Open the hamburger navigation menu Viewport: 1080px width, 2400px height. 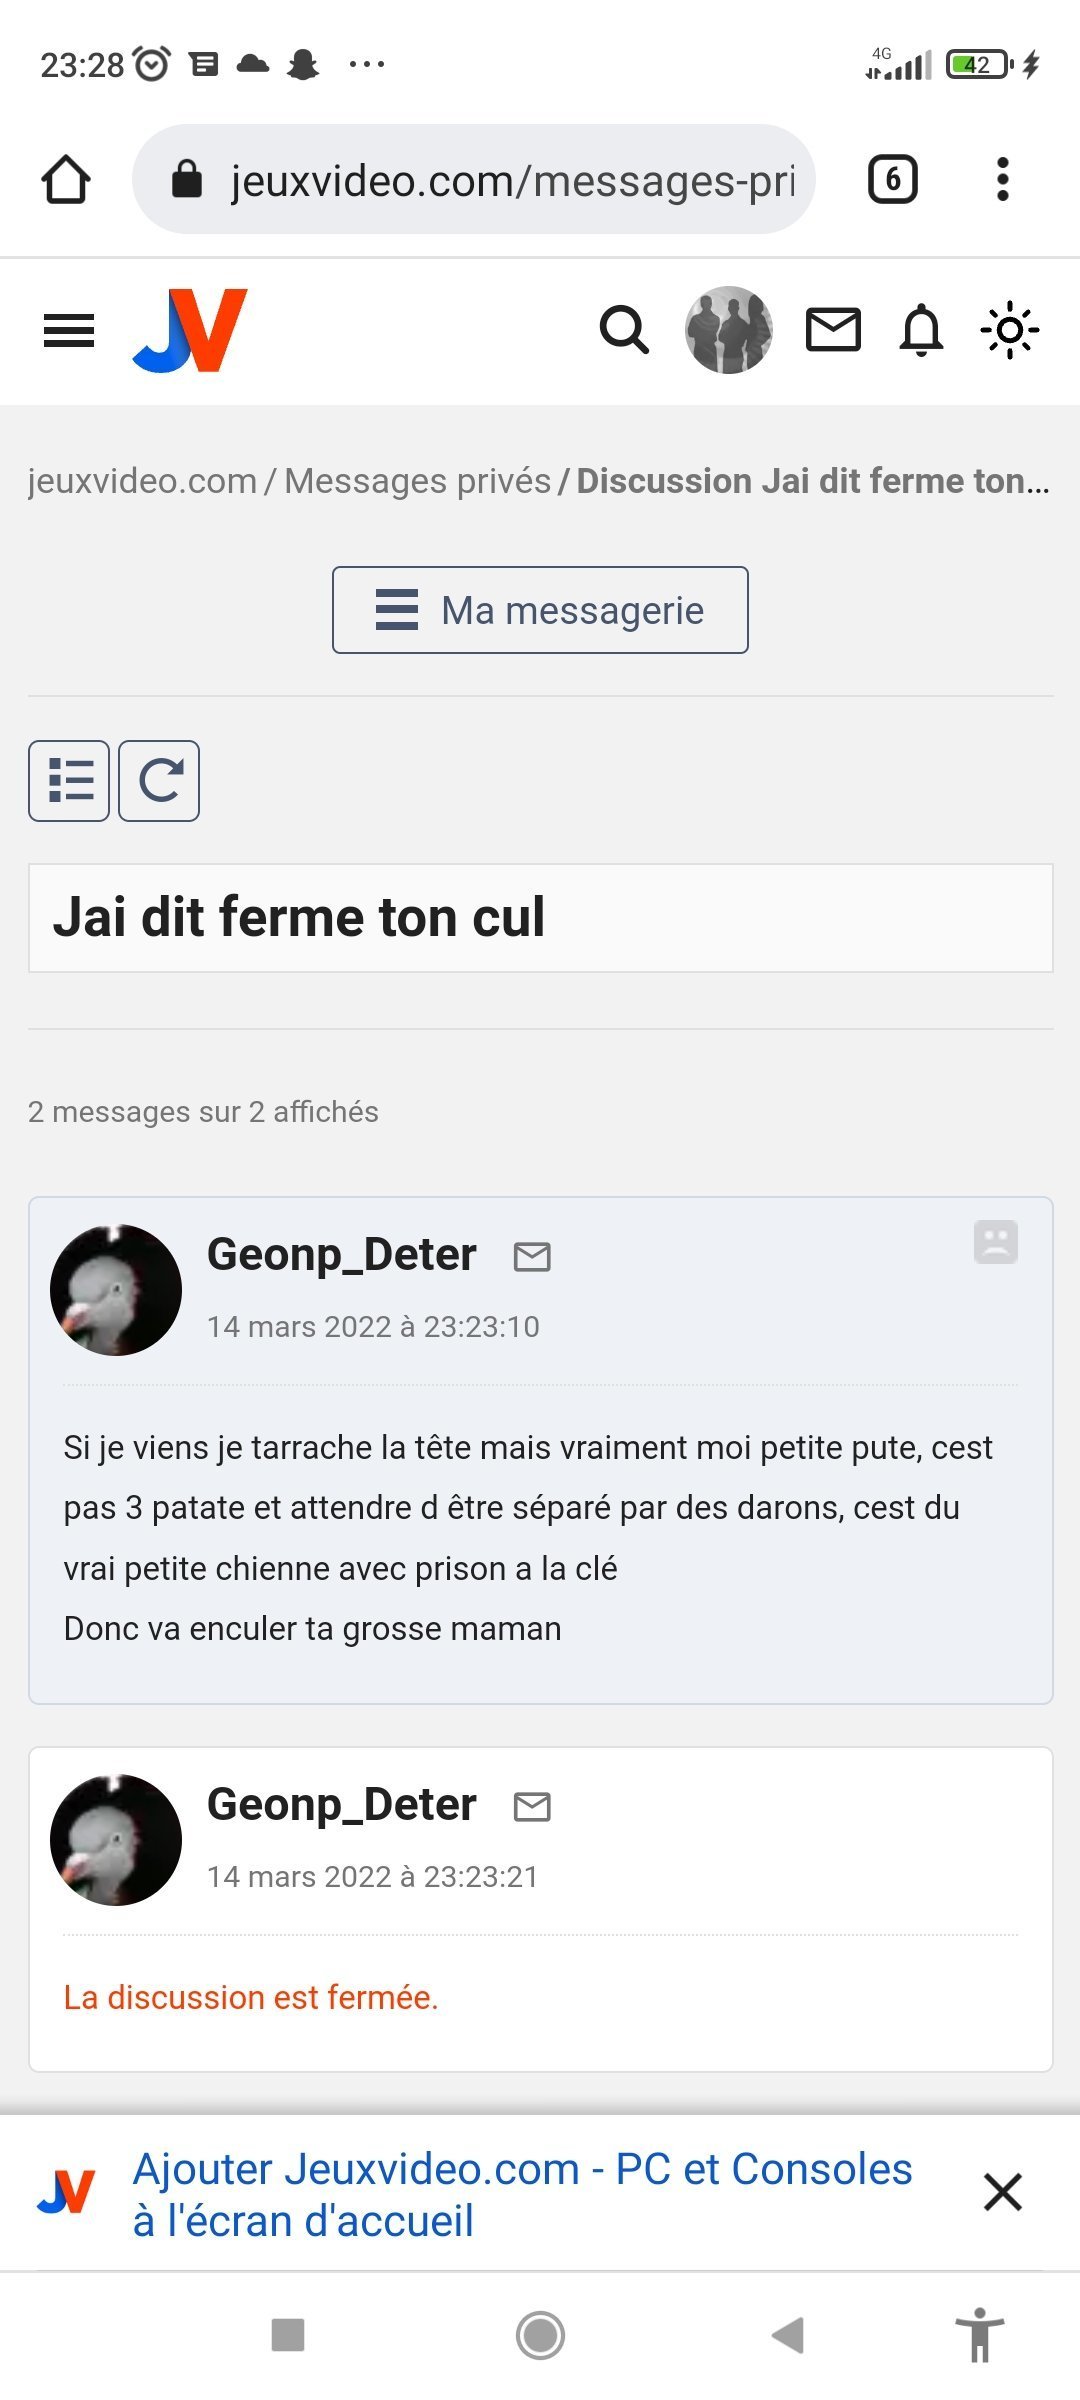point(69,331)
